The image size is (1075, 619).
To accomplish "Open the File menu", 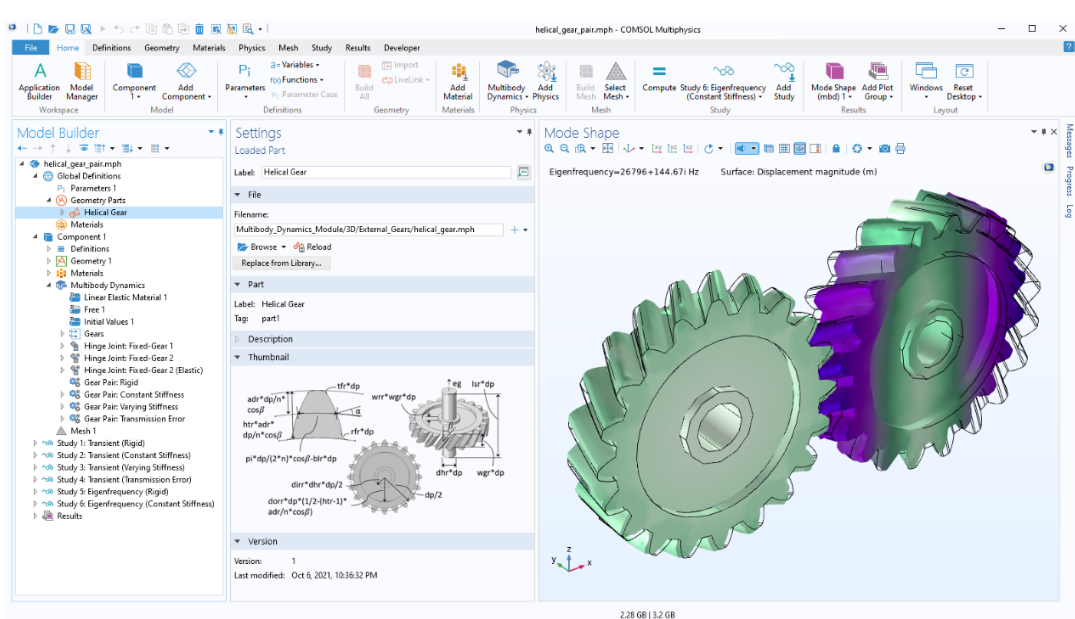I will tap(31, 48).
